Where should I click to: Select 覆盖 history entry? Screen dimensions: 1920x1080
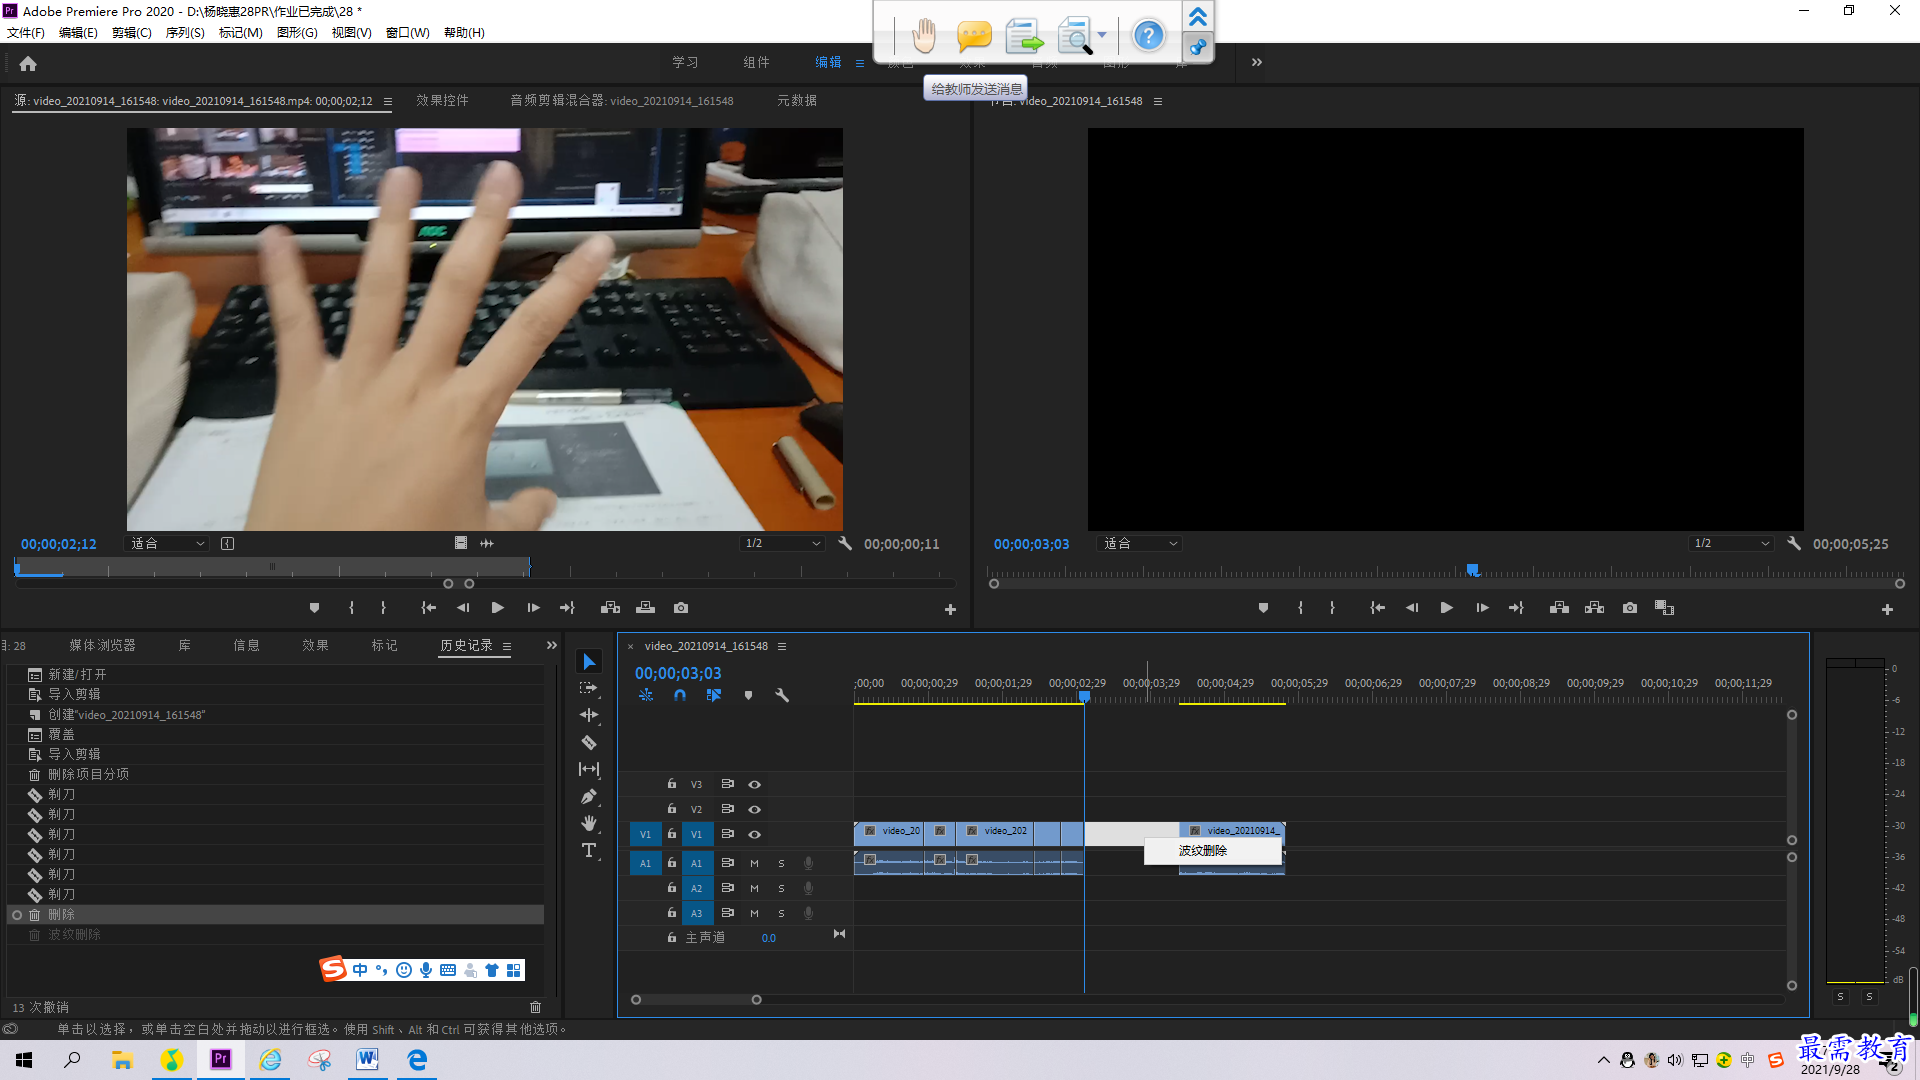click(x=276, y=734)
